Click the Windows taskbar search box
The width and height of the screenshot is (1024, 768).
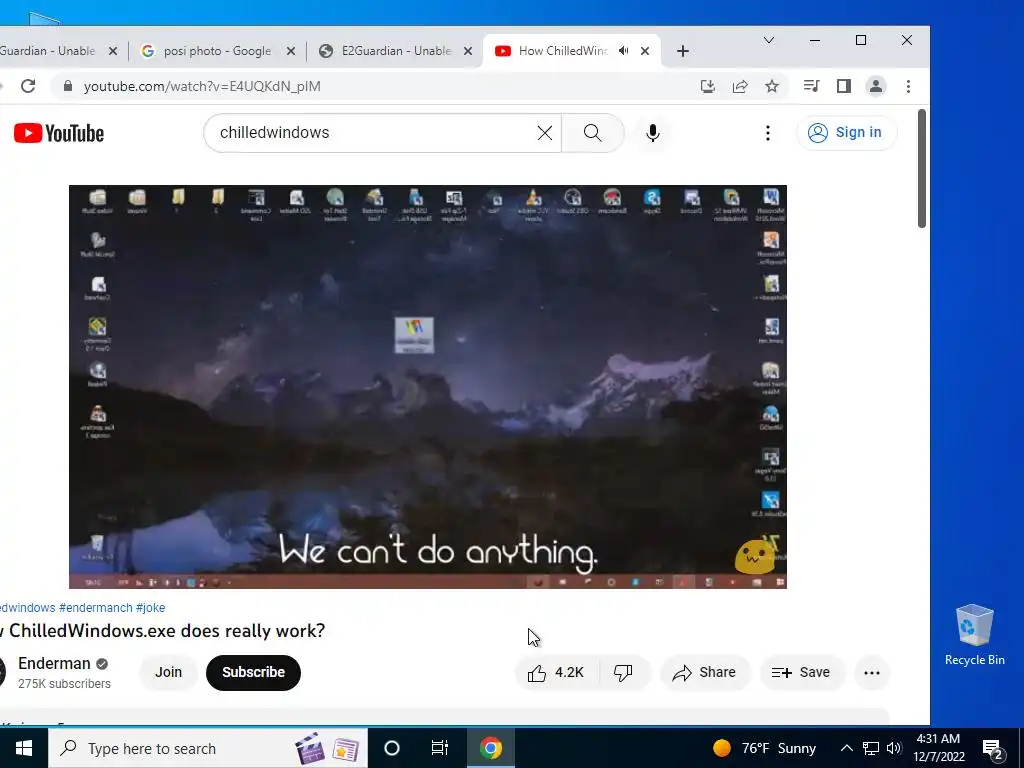coord(208,748)
